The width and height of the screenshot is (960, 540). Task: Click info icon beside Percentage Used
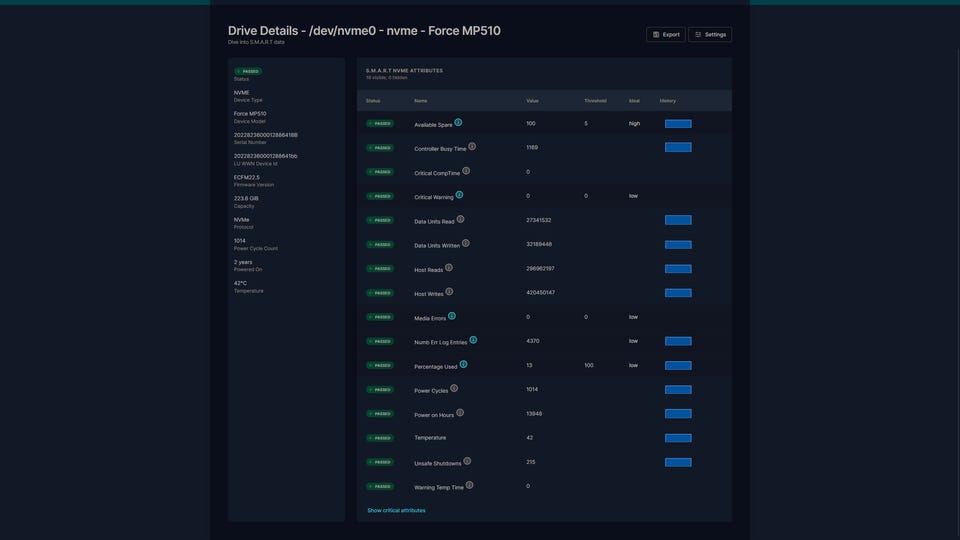(463, 364)
